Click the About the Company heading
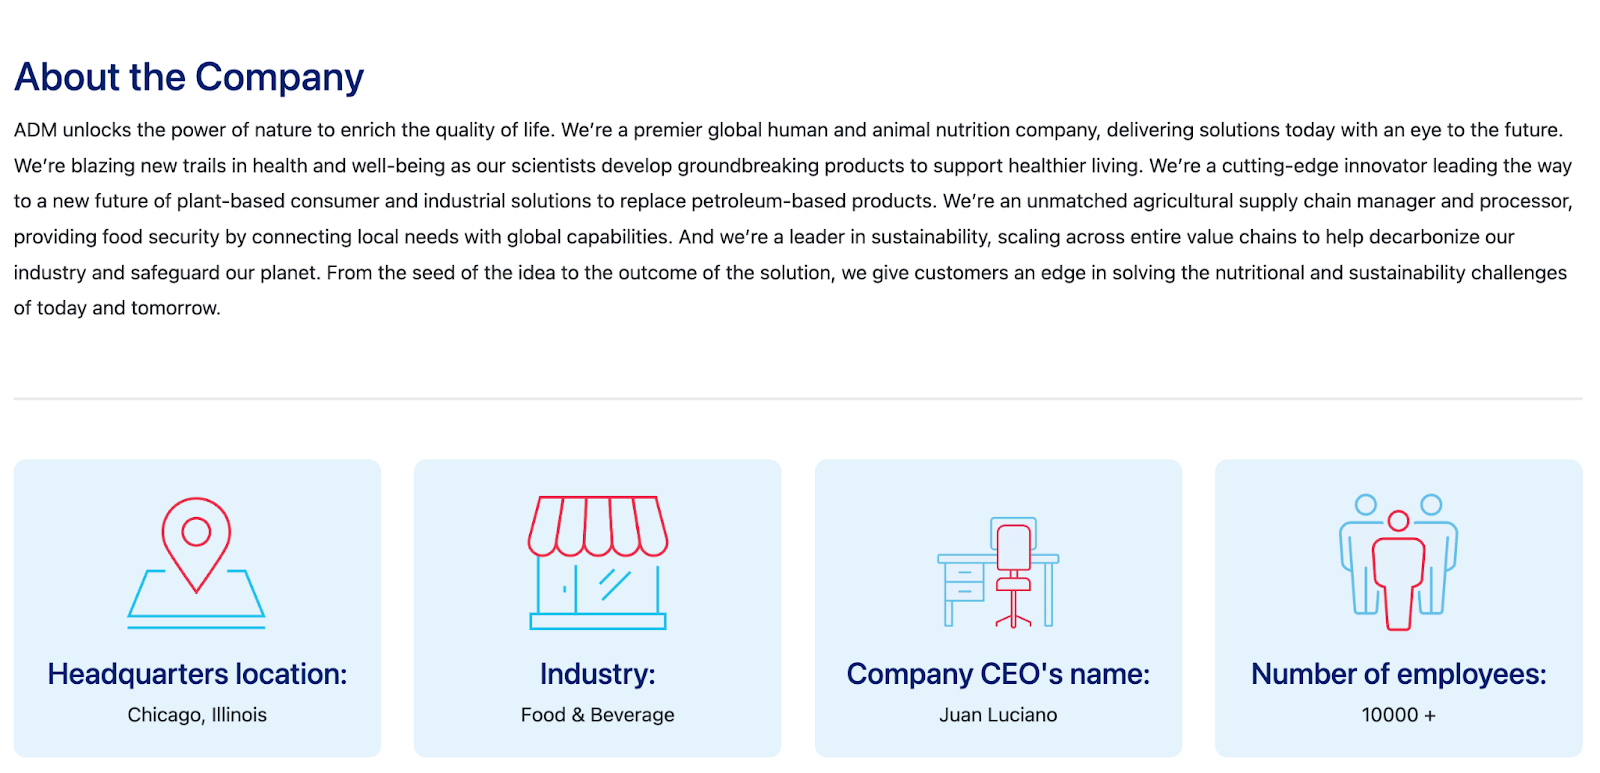Image resolution: width=1600 pixels, height=773 pixels. (189, 77)
